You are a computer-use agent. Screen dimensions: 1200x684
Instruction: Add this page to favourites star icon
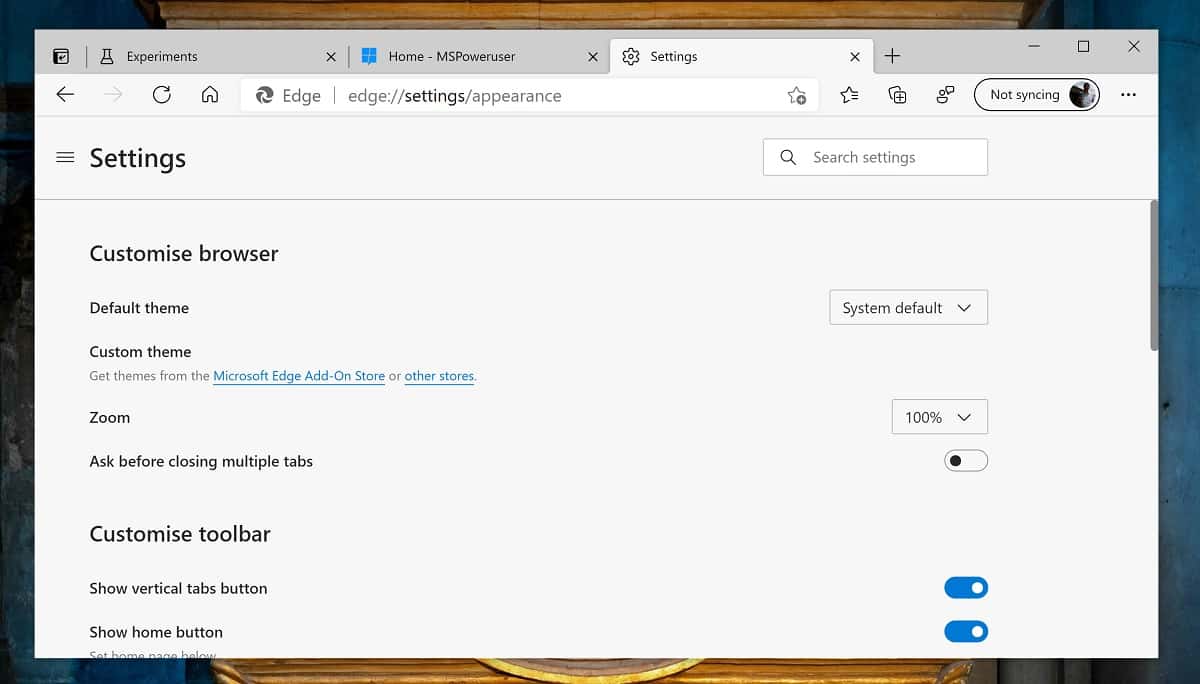(x=796, y=95)
